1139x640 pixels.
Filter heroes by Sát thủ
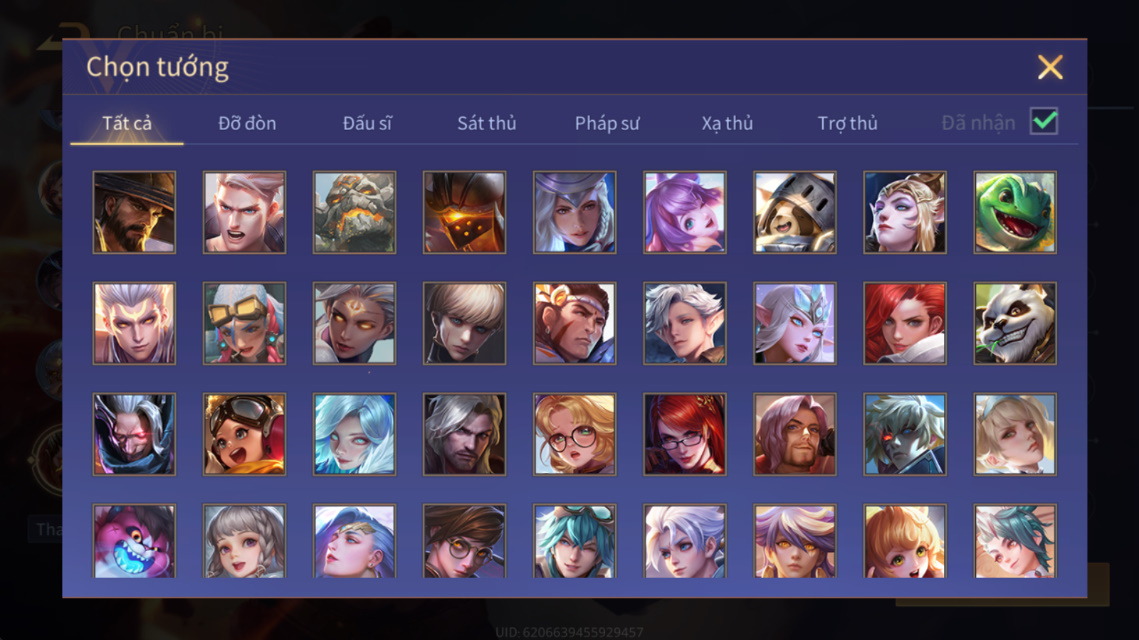487,123
